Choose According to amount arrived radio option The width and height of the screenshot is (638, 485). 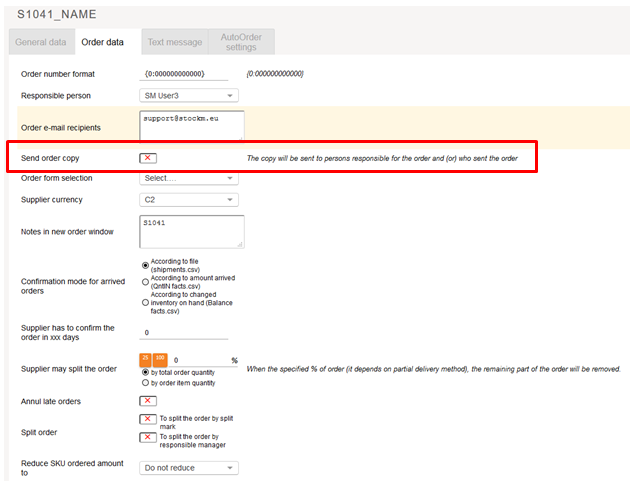145,281
